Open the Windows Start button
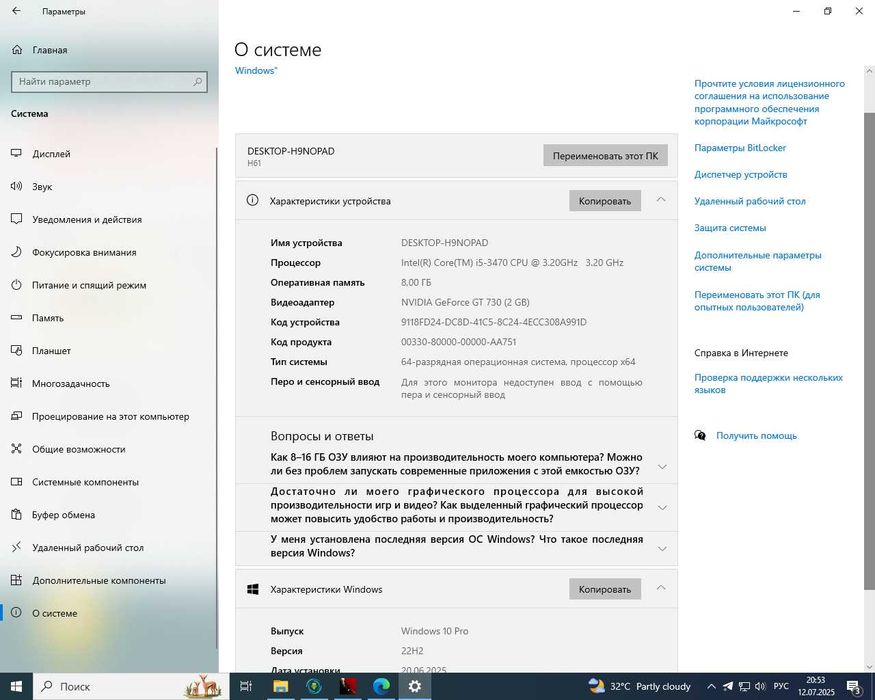 tap(16, 686)
